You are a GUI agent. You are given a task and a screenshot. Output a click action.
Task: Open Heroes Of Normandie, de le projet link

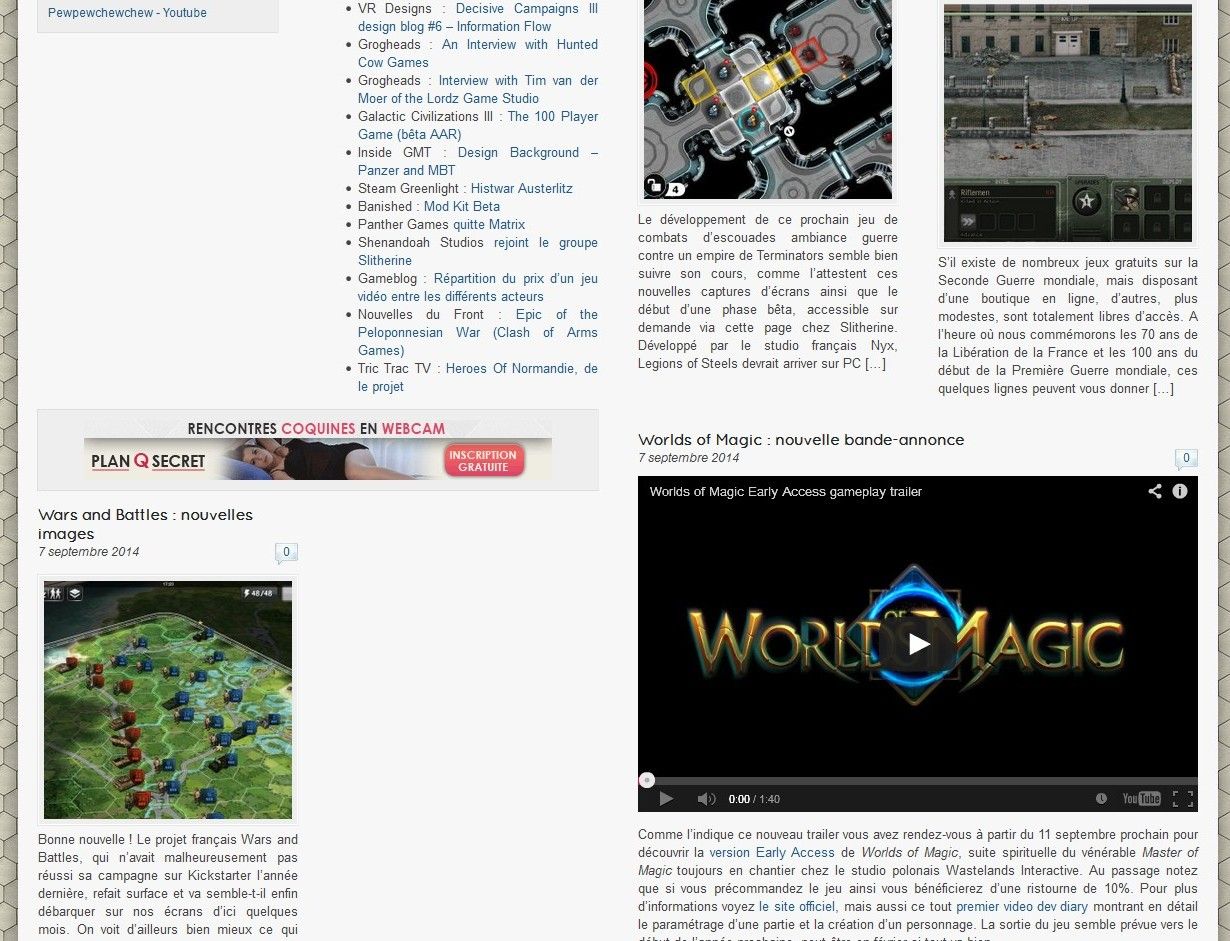click(478, 377)
